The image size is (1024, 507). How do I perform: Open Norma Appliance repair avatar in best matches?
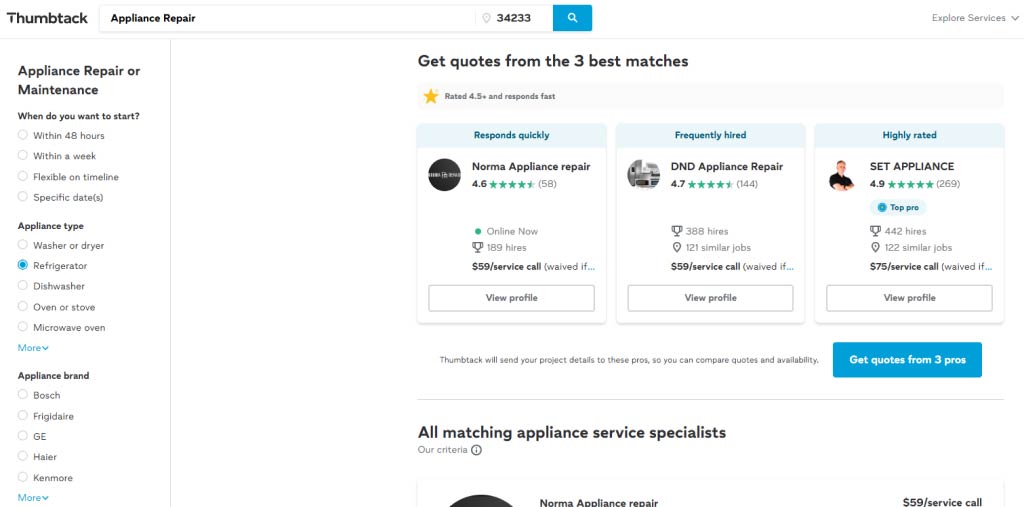[x=445, y=175]
